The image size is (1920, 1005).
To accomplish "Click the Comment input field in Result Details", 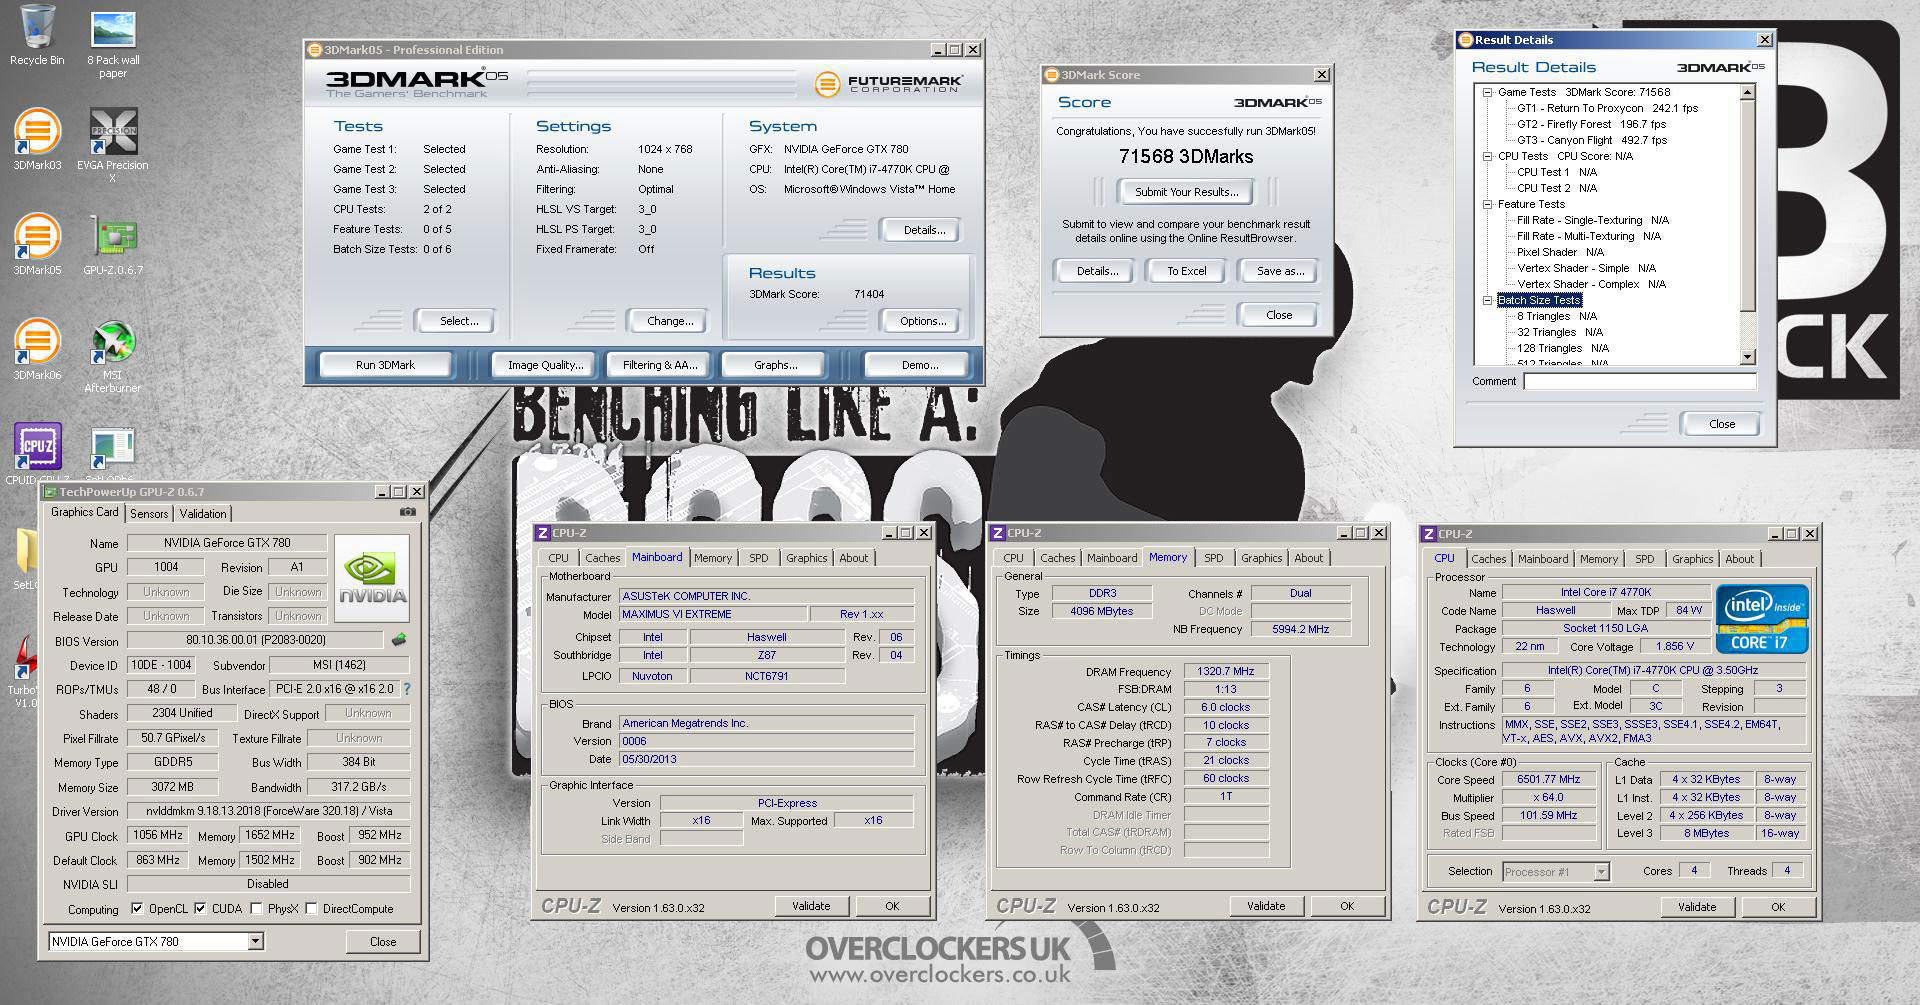I will tap(1640, 381).
